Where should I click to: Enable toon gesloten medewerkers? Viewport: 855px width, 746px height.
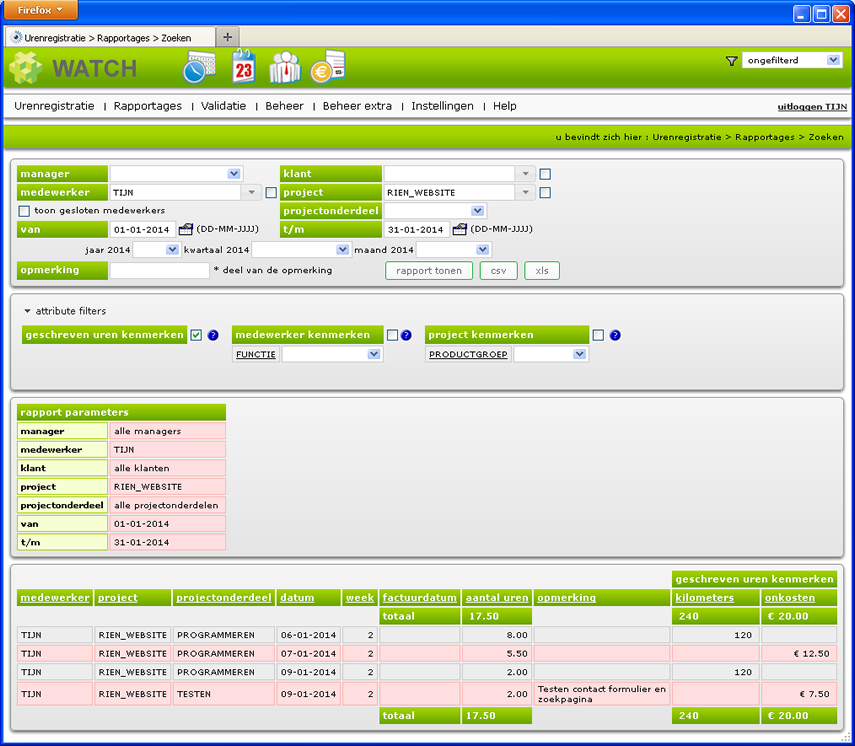tap(24, 210)
